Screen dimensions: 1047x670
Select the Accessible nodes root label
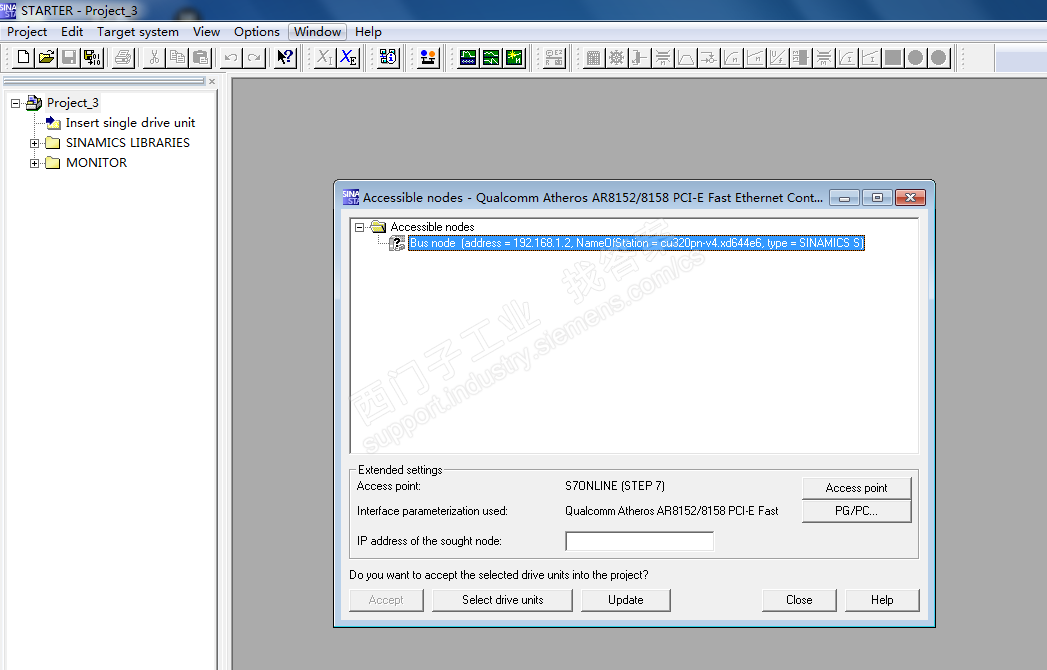432,227
